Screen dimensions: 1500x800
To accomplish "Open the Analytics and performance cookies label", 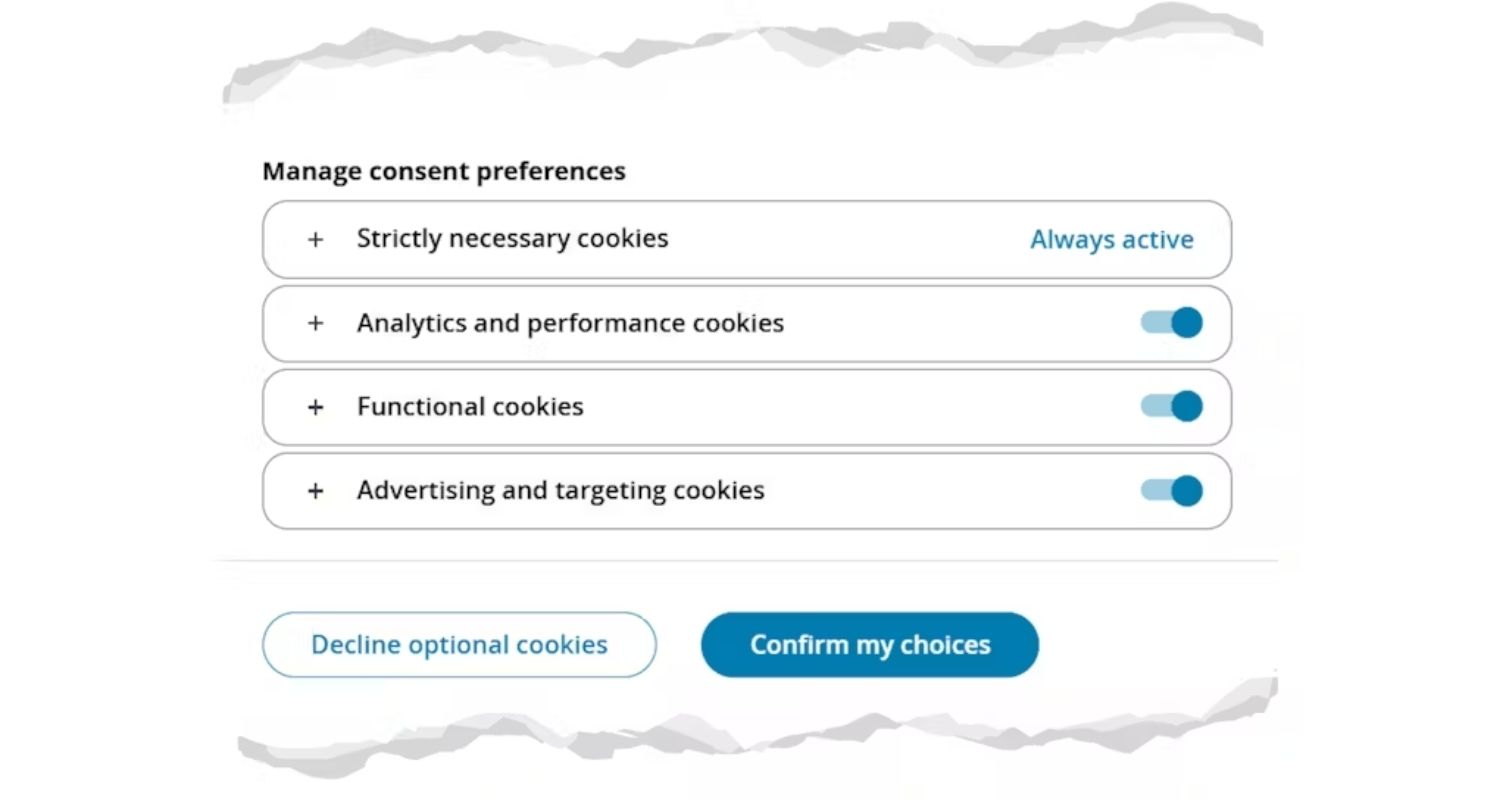I will pos(570,323).
